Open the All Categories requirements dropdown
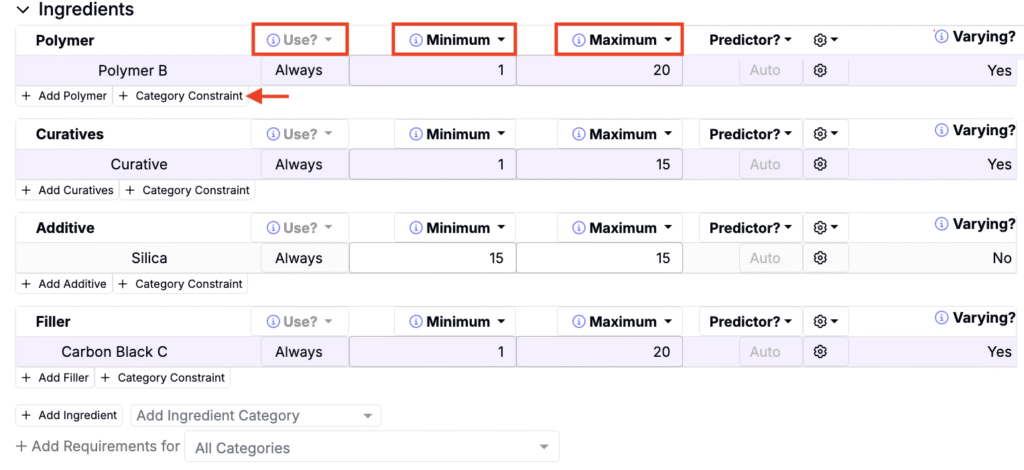The width and height of the screenshot is (1024, 470). tap(372, 447)
